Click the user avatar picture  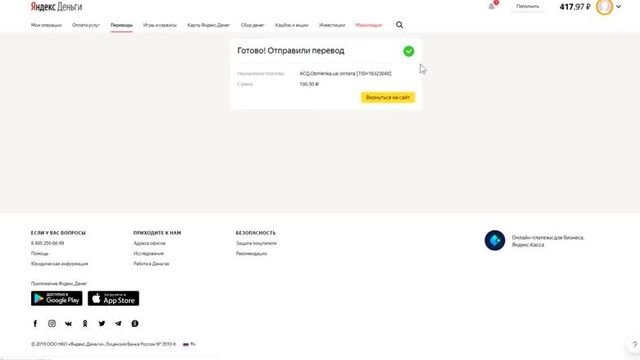pyautogui.click(x=604, y=7)
